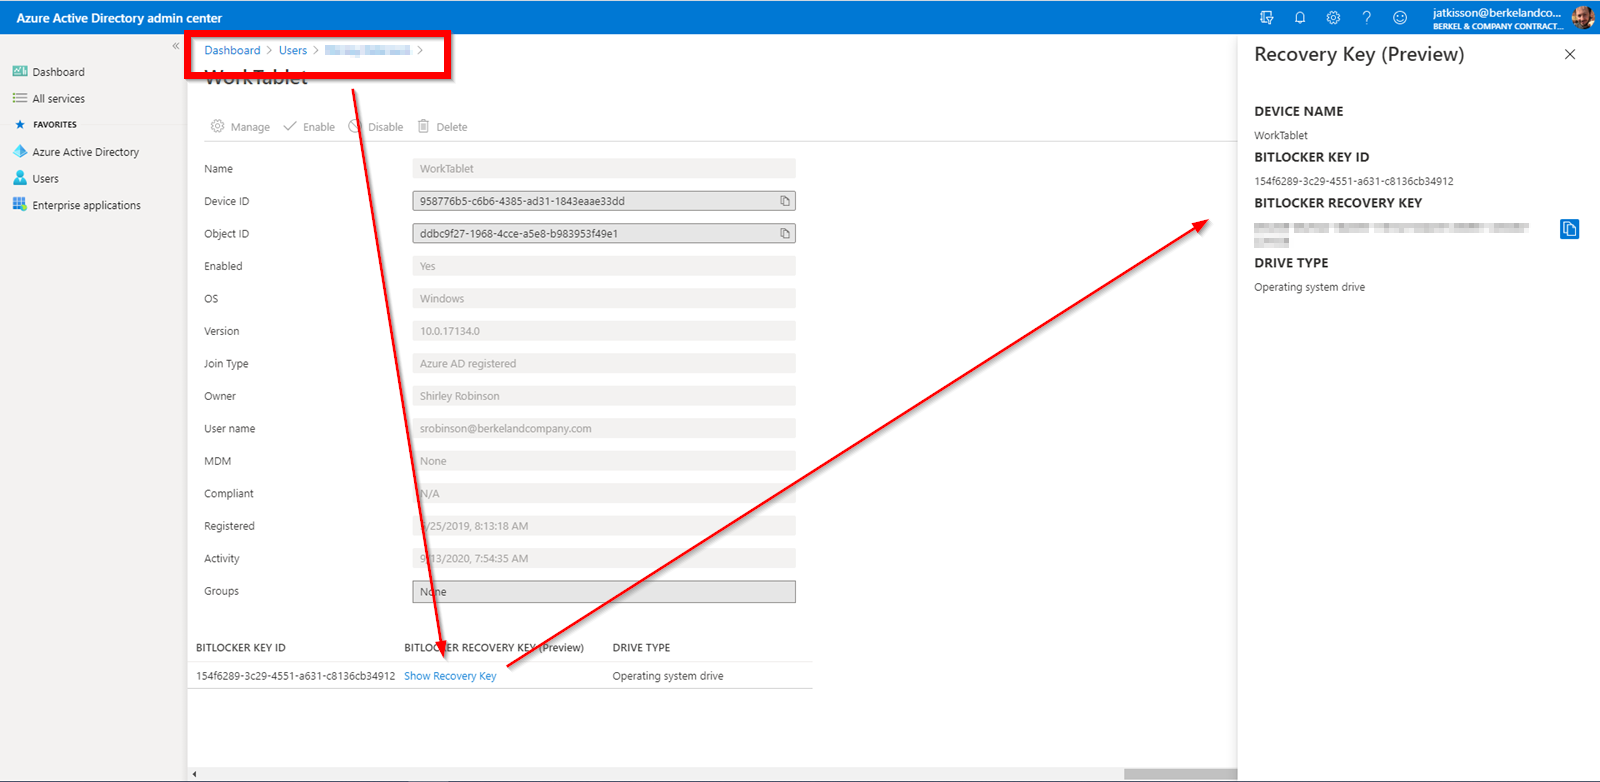Click Operating system drive table cell
Screen dimensions: 1600x782
(x=668, y=676)
